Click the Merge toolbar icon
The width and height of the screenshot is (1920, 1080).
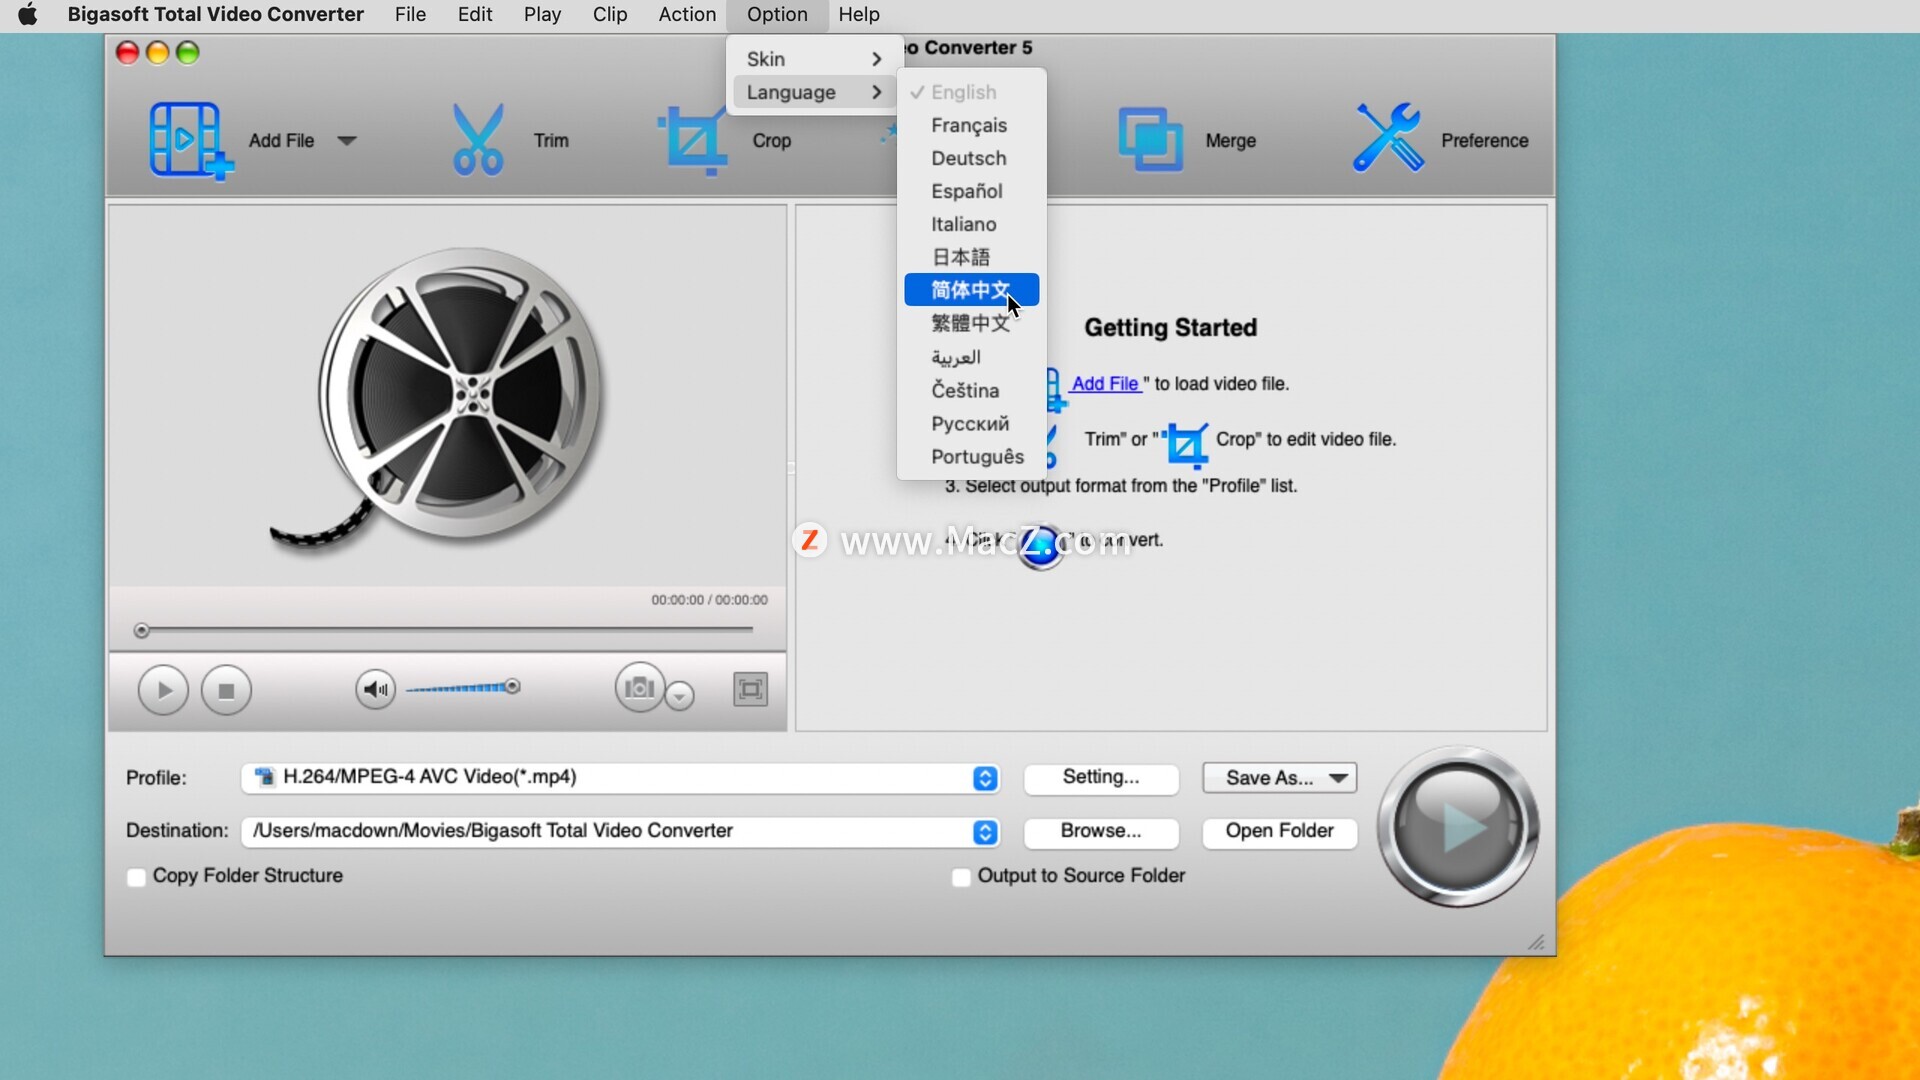coord(1150,140)
